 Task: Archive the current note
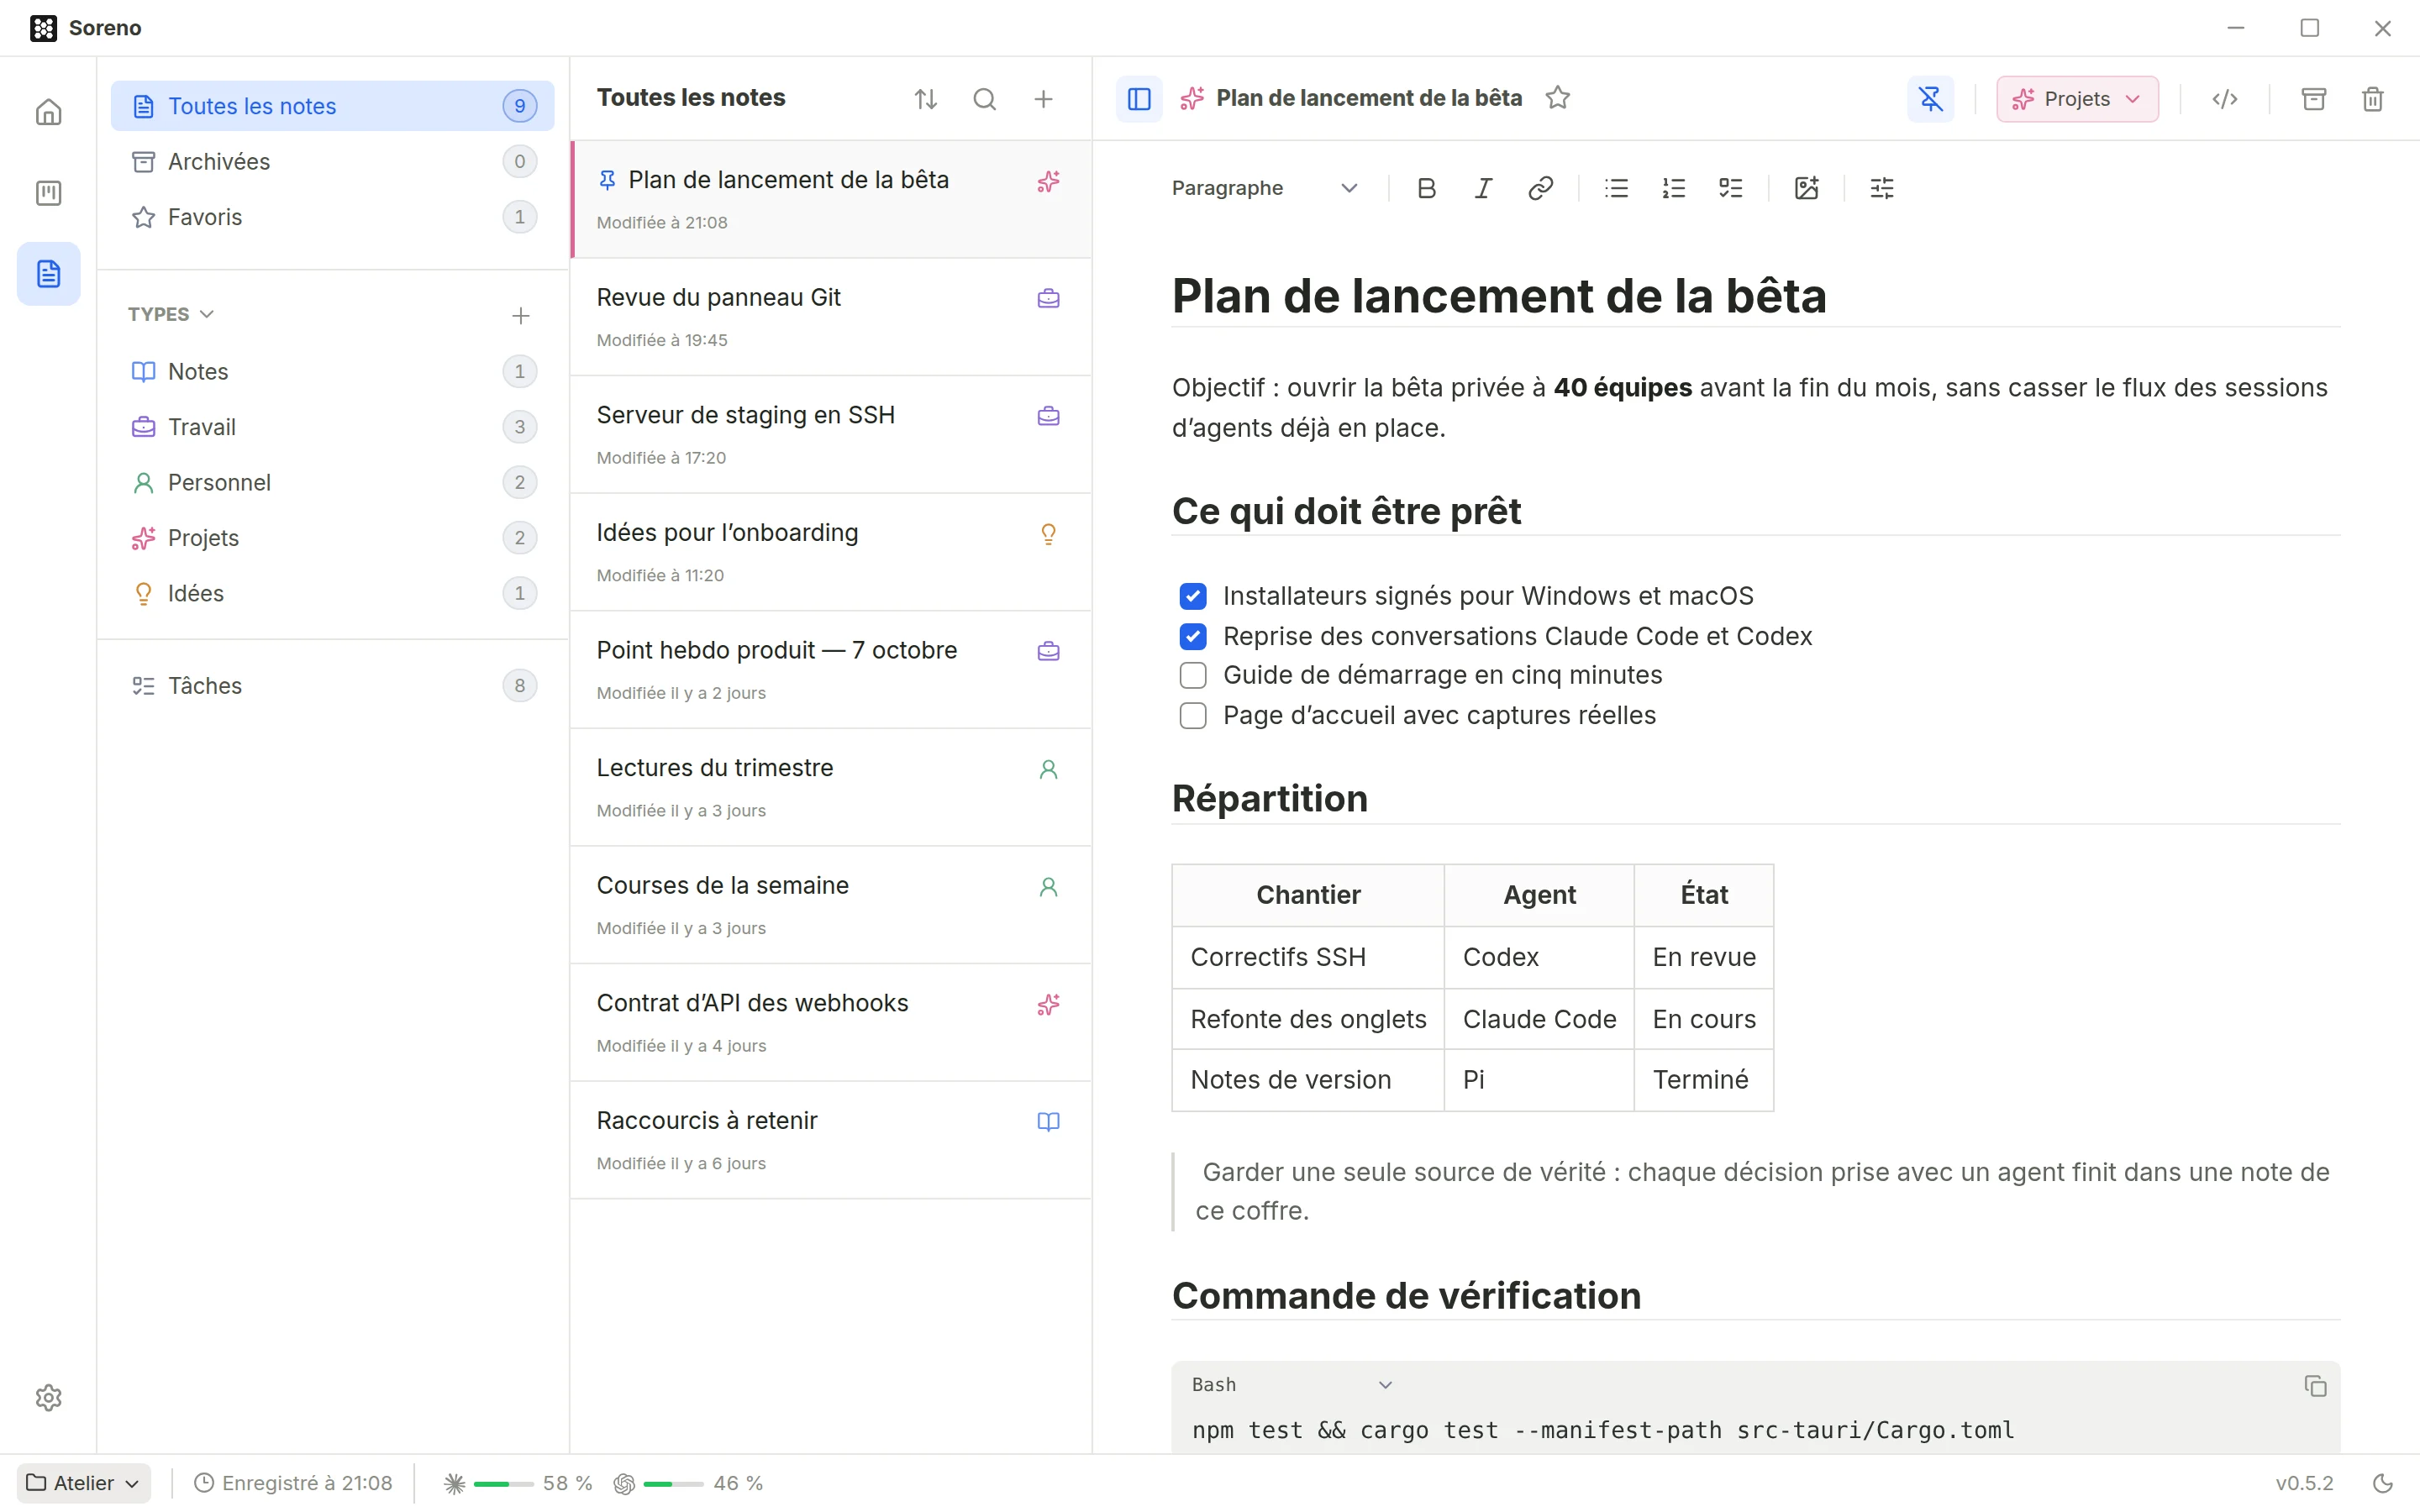[2314, 99]
